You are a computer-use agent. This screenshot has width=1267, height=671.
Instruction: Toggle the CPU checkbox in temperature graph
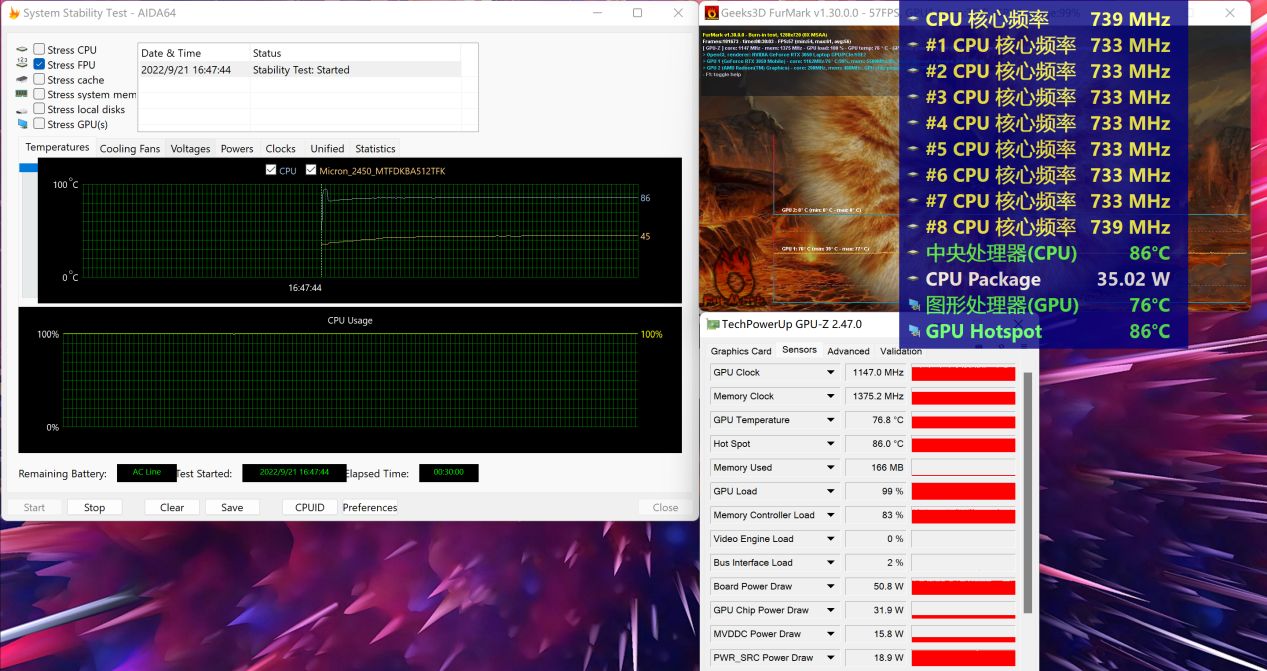tap(271, 170)
